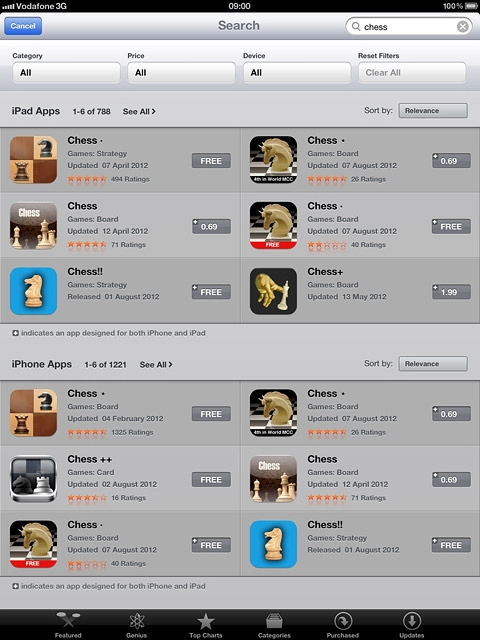Open Chess ++ app icon in iPhone Apps
This screenshot has width=480, height=640.
pyautogui.click(x=33, y=478)
